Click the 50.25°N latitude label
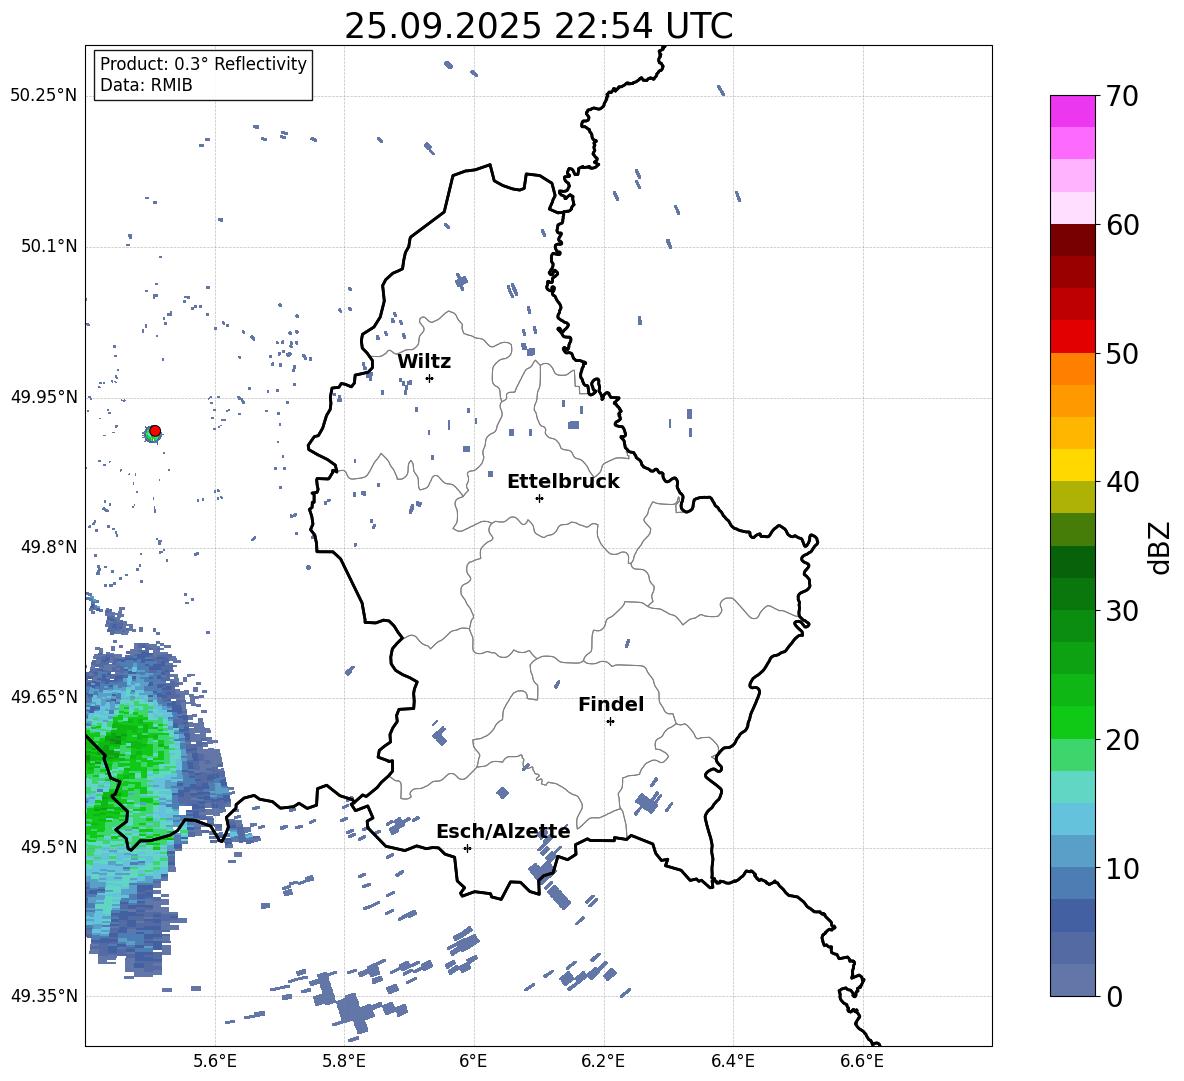The width and height of the screenshot is (1184, 1081). pyautogui.click(x=44, y=96)
